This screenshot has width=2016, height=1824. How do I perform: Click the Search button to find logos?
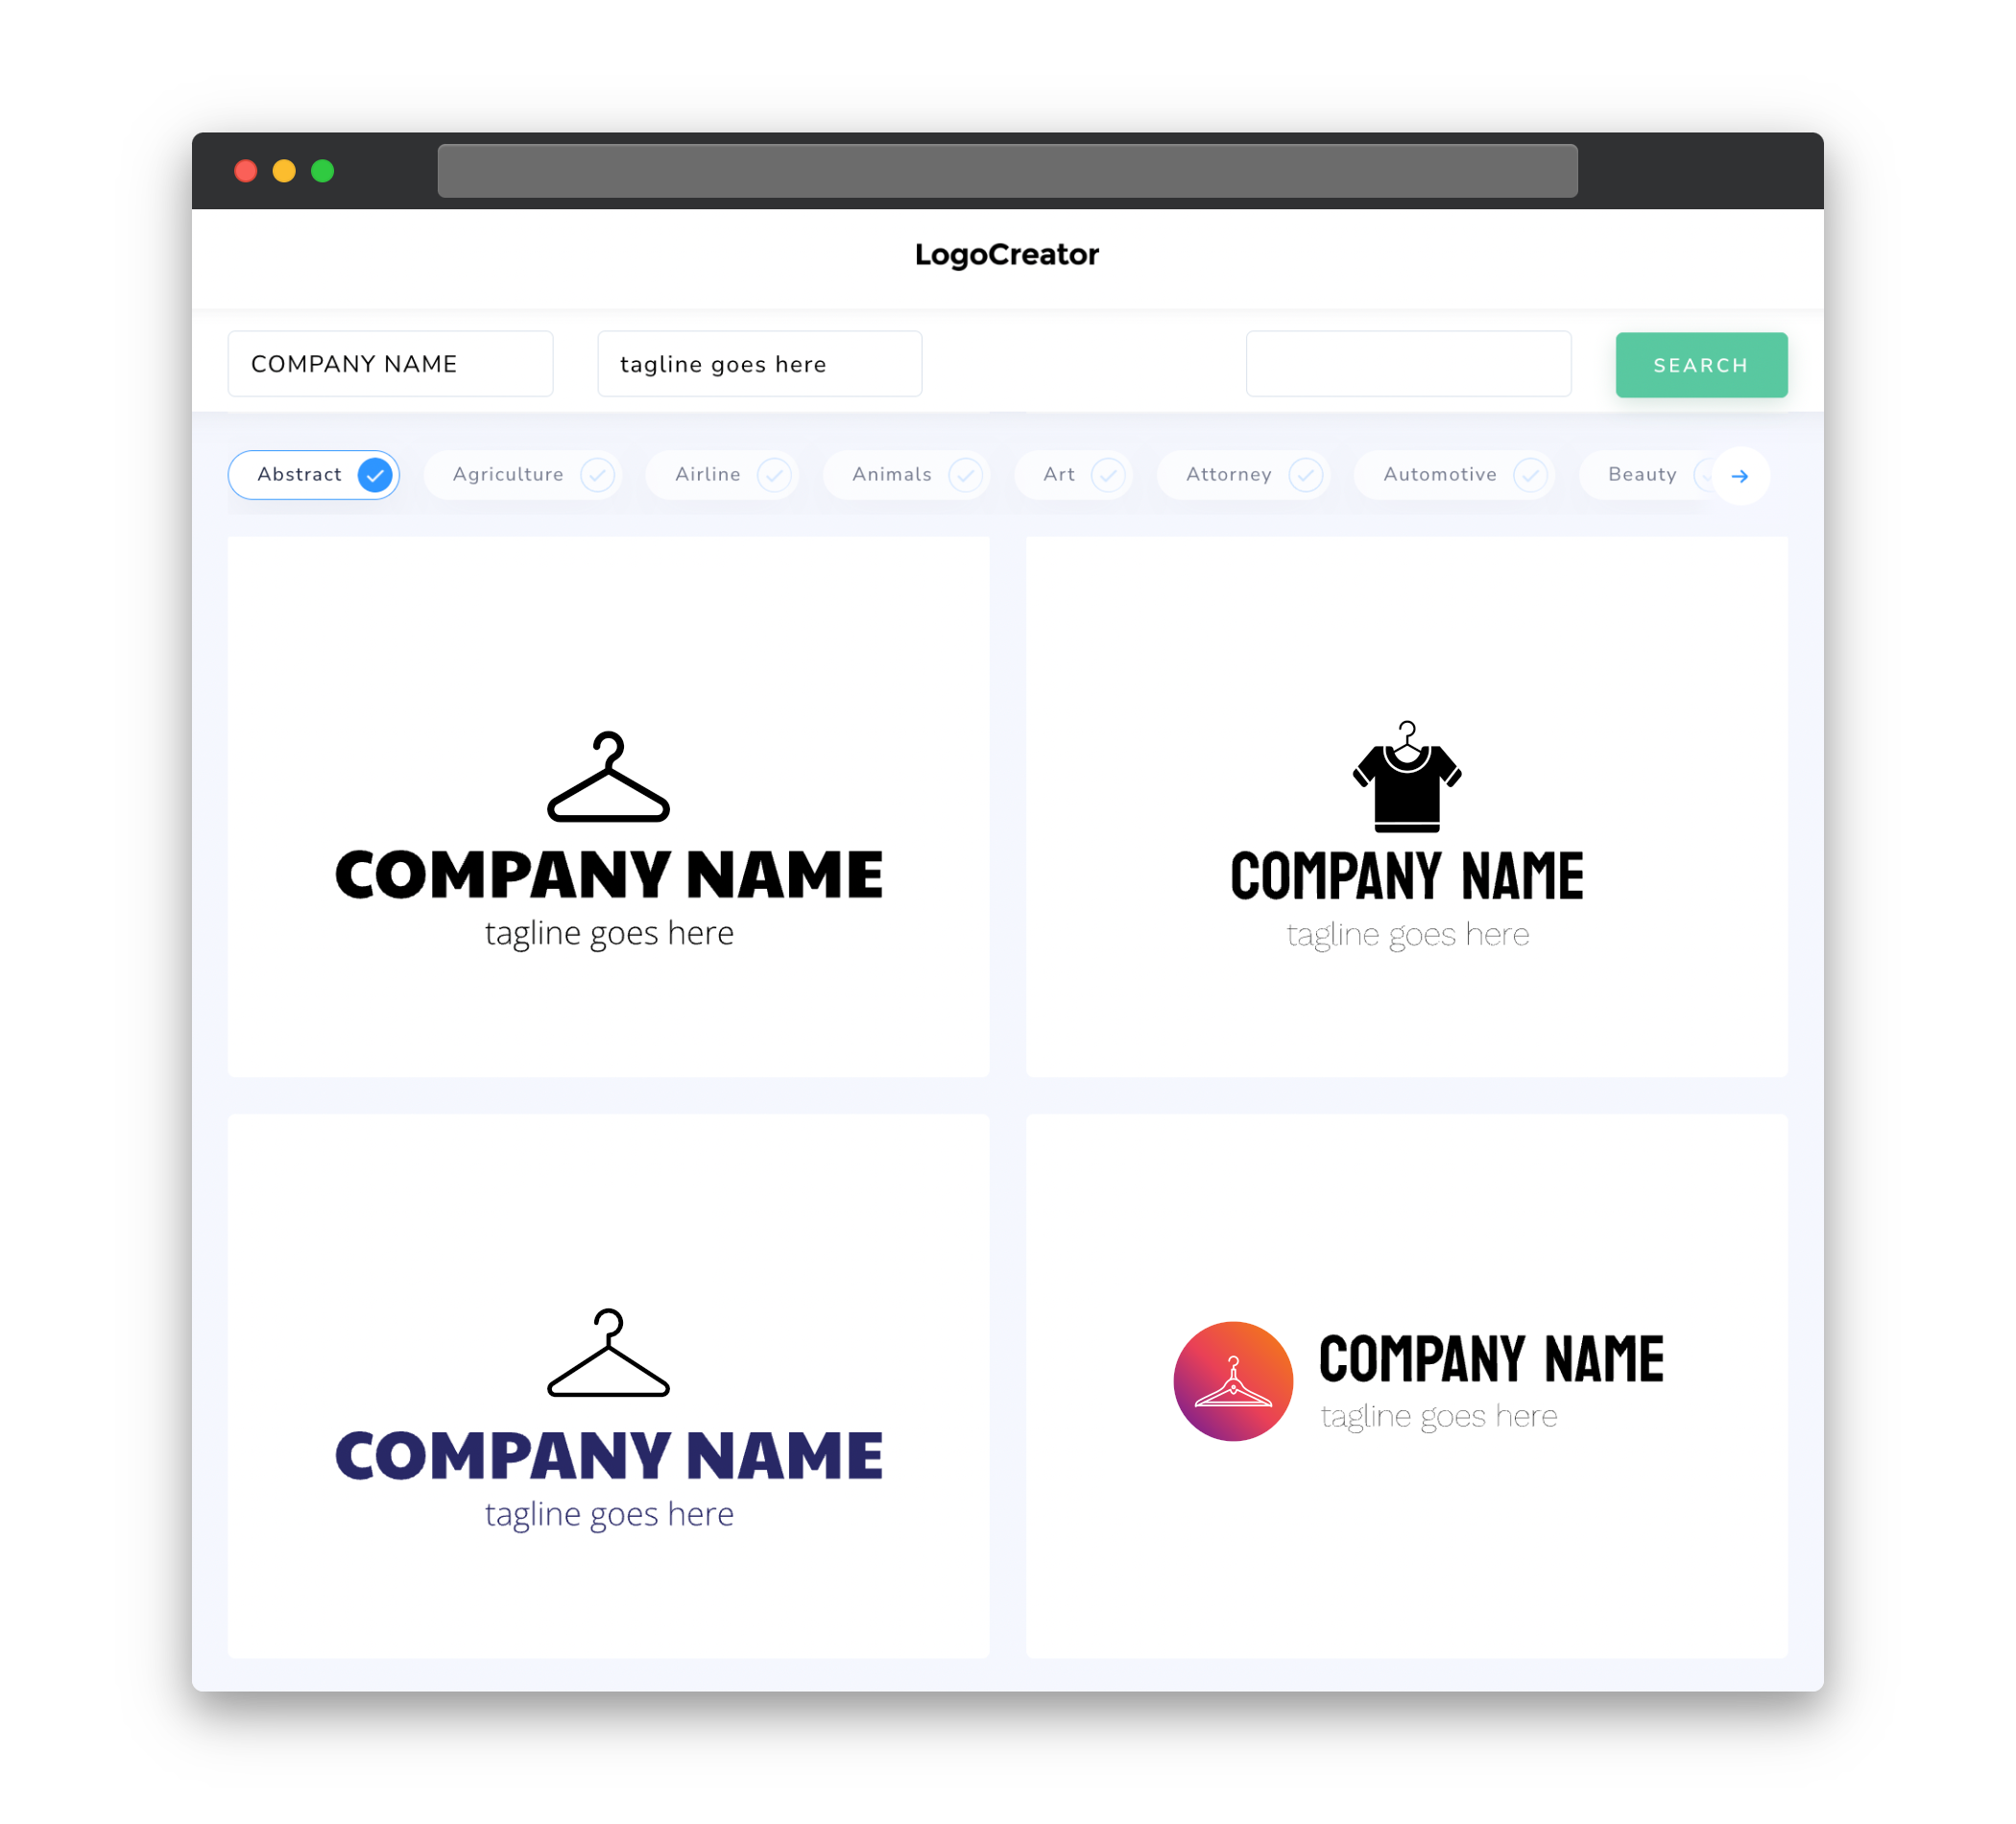pyautogui.click(x=1700, y=364)
